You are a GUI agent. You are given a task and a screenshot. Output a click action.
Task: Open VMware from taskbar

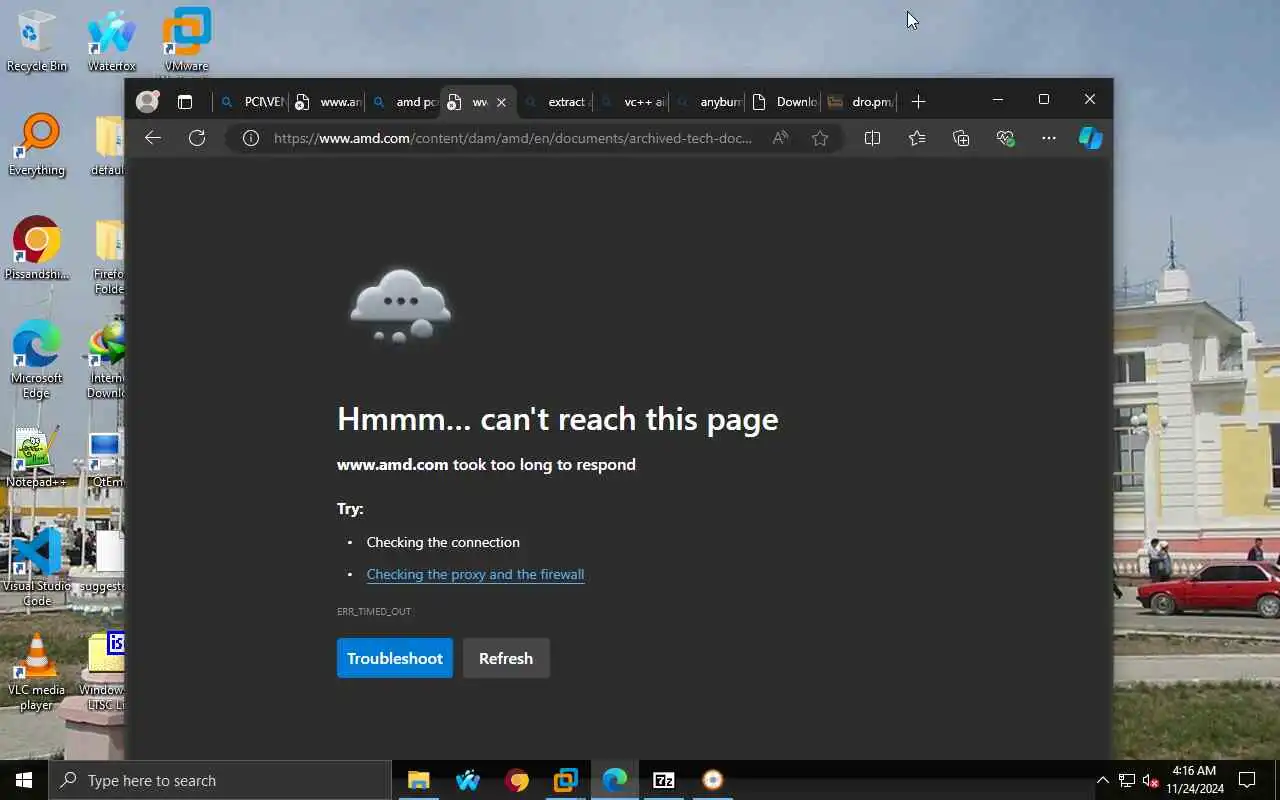[566, 780]
